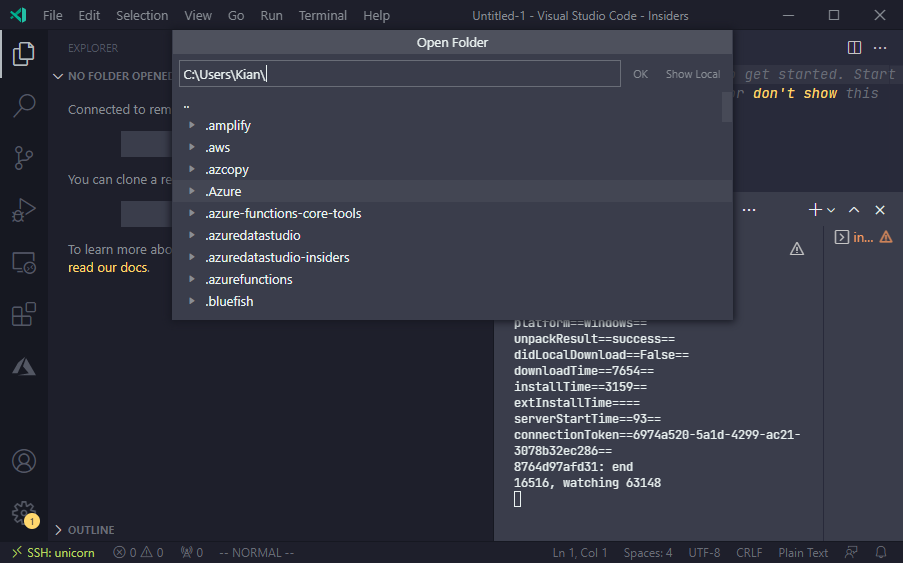This screenshot has width=903, height=563.
Task: Open Source Control view
Action: pyautogui.click(x=24, y=158)
